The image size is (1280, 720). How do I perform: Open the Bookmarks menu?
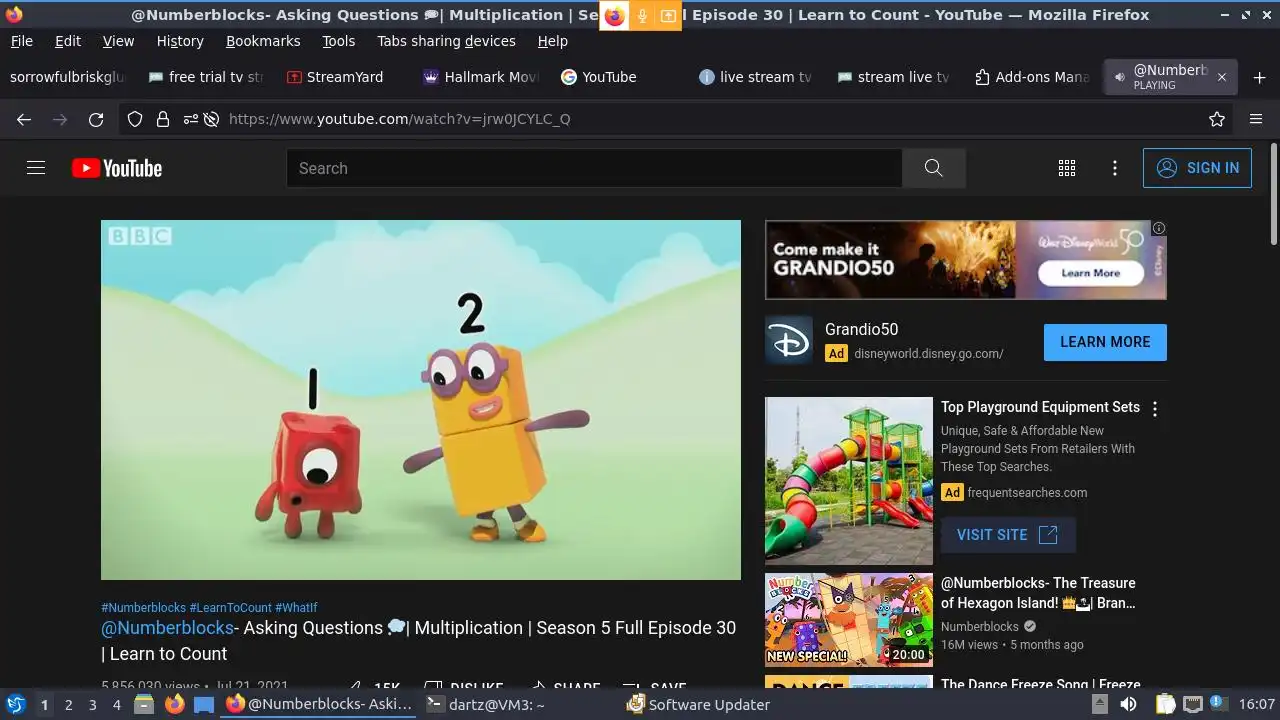pos(263,41)
